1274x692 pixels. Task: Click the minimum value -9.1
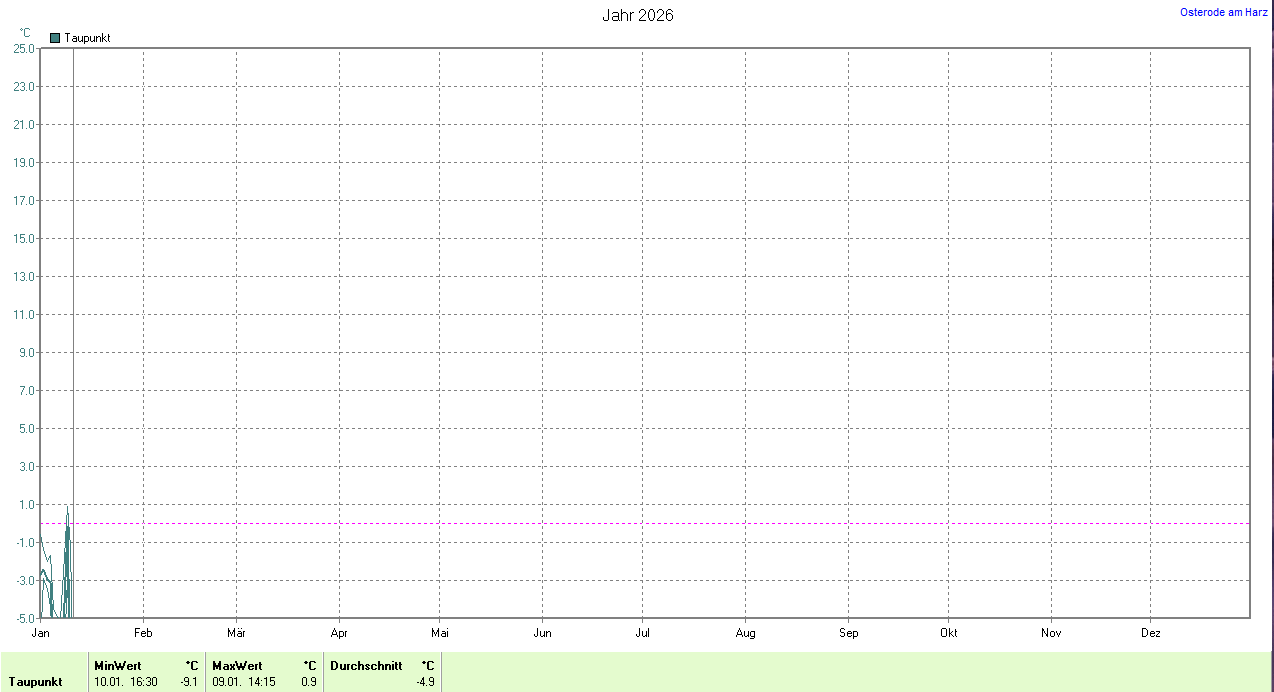click(188, 682)
